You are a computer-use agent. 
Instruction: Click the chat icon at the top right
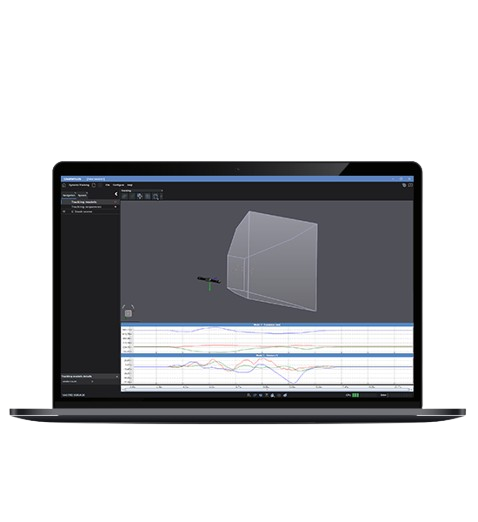click(x=404, y=185)
